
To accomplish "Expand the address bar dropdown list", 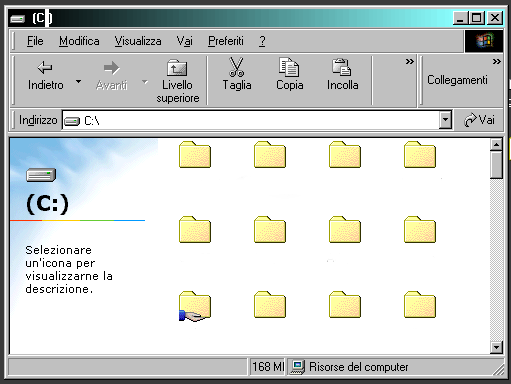I will point(445,120).
